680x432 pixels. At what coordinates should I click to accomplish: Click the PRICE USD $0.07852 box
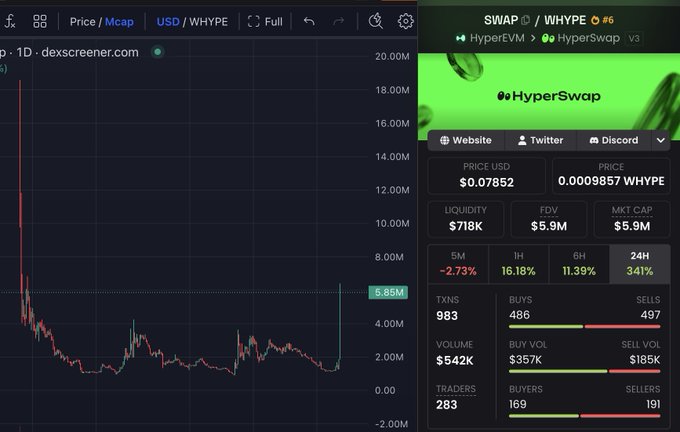487,176
